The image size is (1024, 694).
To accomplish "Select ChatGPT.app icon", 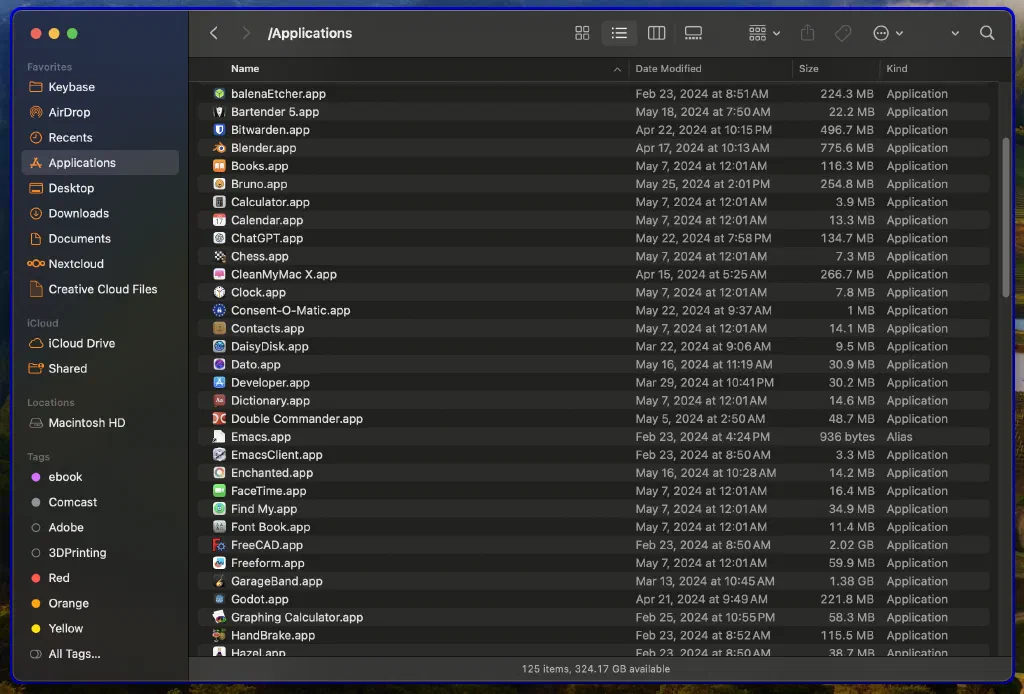I will [219, 238].
